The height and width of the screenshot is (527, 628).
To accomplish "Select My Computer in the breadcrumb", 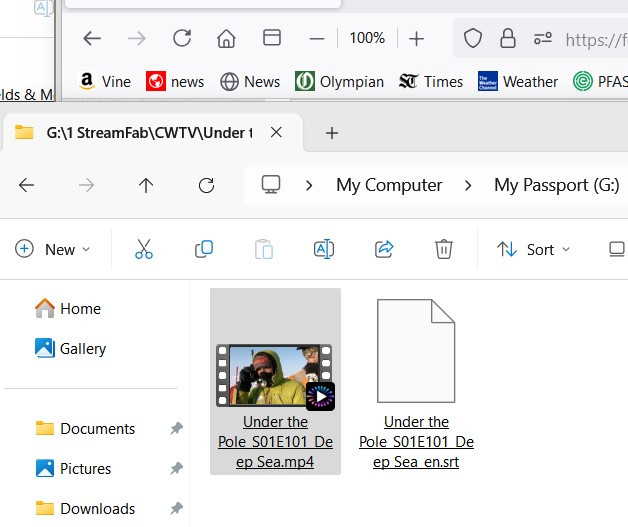I will [389, 185].
